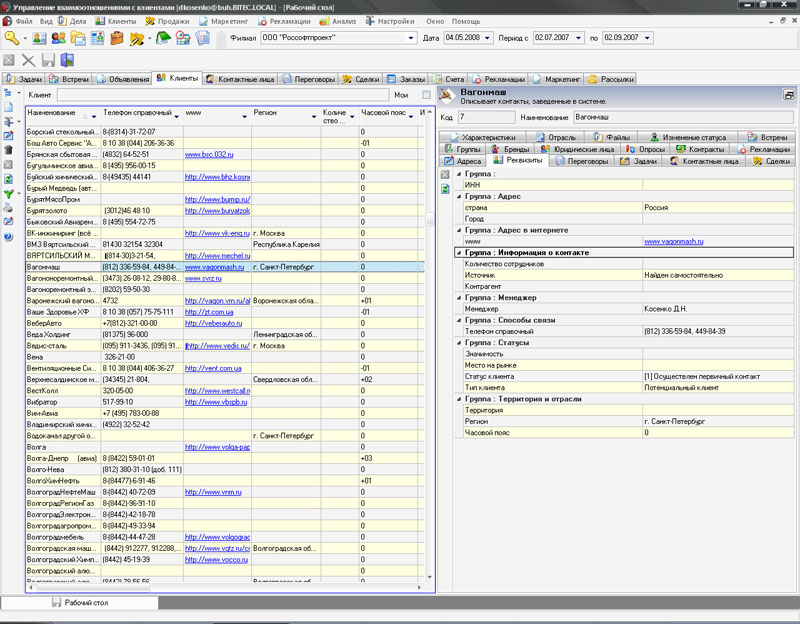
Task: Follow the http://veberauto.ru link
Action: 213,323
